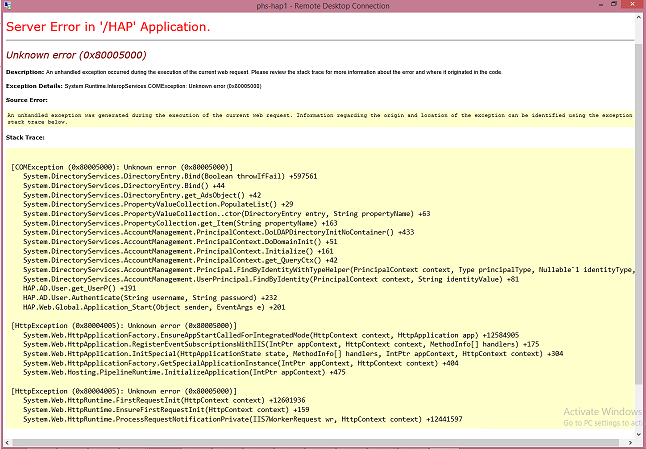Click the horizontal scrollbar right arrow

pos(629,443)
